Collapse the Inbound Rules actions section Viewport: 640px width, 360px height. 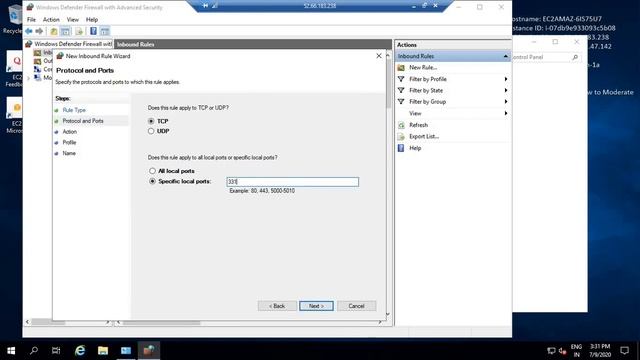[506, 56]
